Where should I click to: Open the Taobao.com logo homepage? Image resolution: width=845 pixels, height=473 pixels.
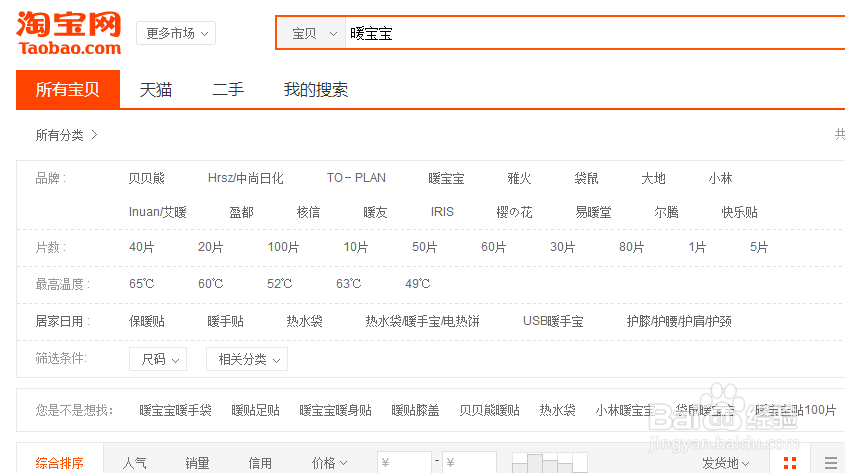coord(69,33)
